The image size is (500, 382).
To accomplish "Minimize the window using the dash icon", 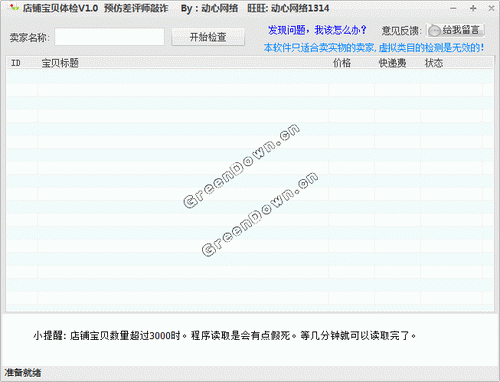I will [x=453, y=8].
